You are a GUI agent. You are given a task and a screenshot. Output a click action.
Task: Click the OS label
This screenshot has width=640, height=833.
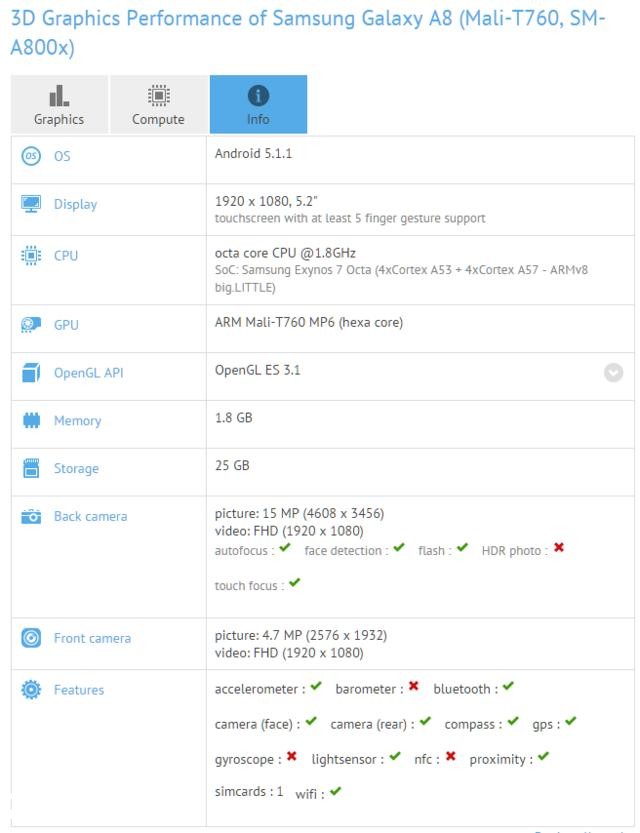62,156
